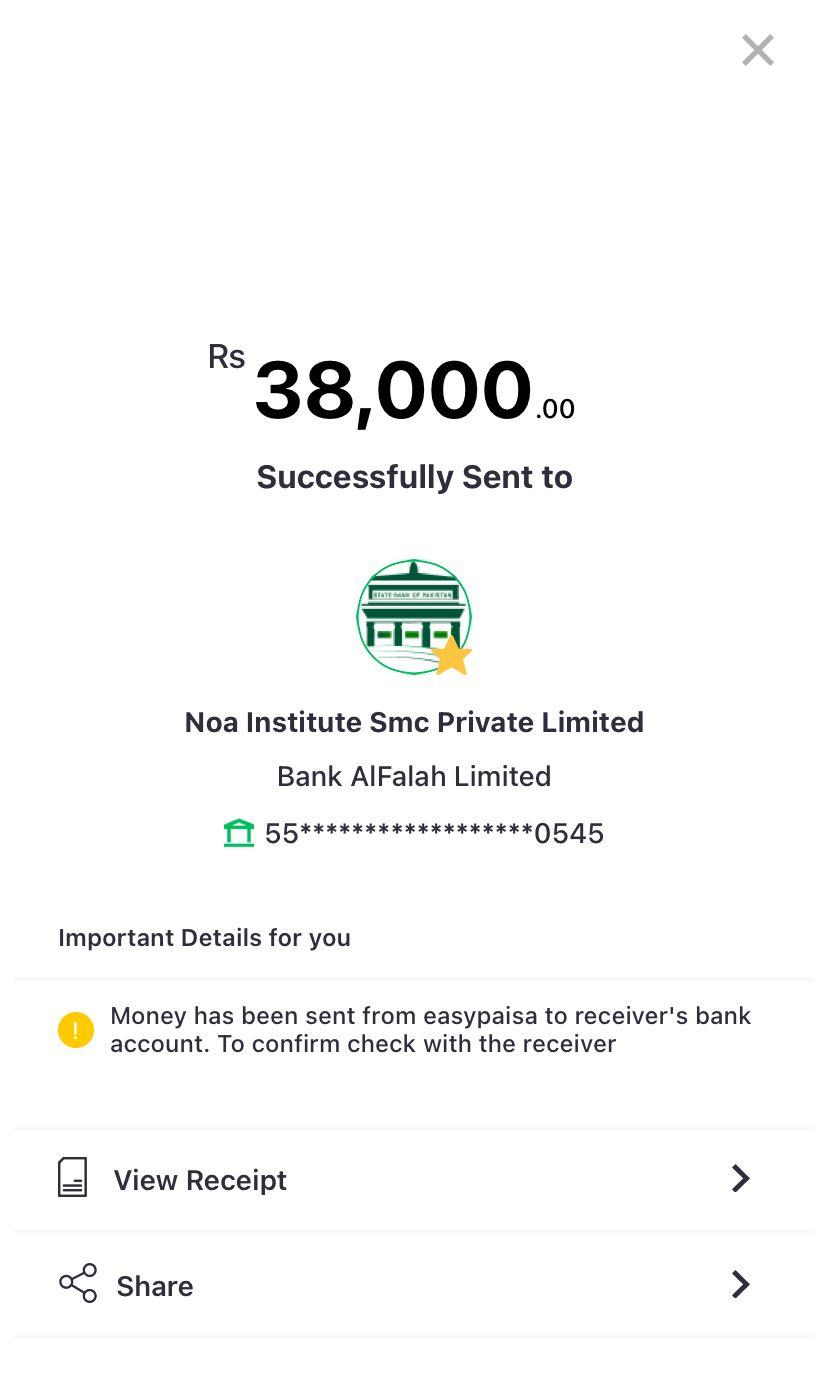Tap the receipt document icon

(x=73, y=1178)
